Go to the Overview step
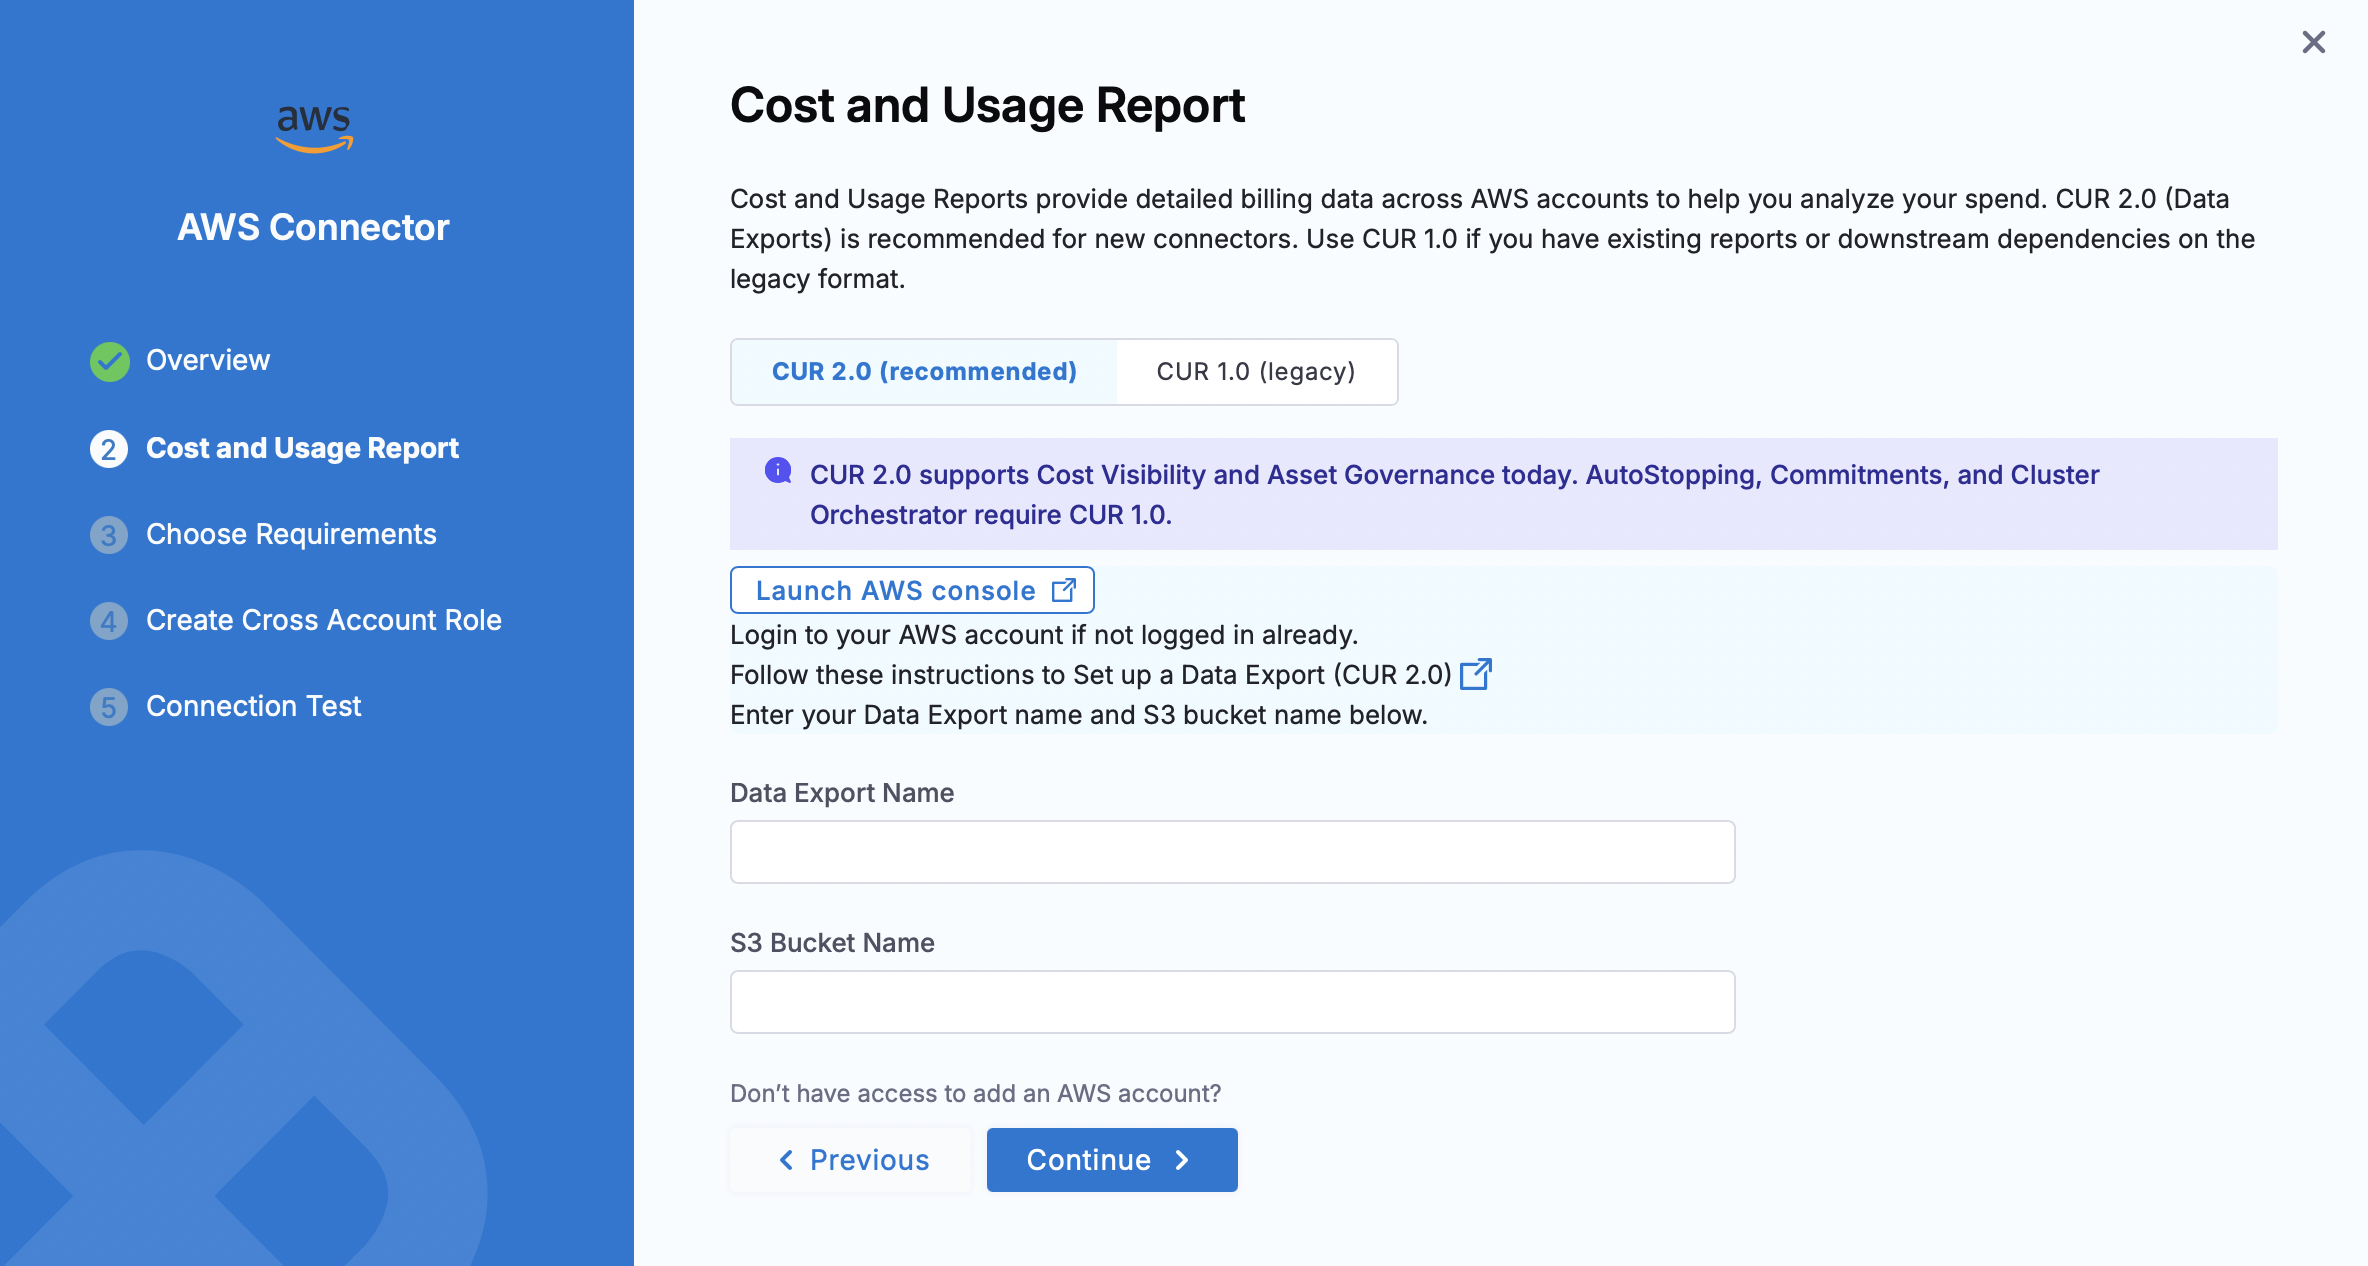Screen dimensions: 2368x1266 tap(208, 360)
